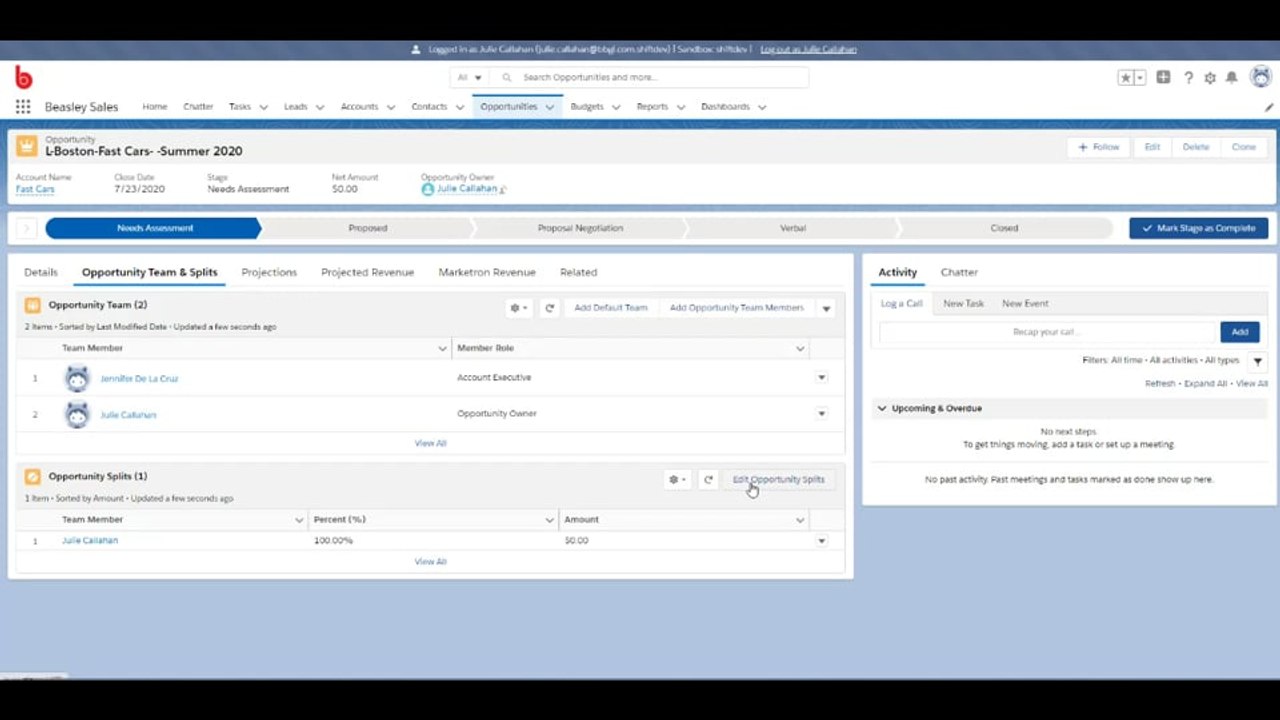The width and height of the screenshot is (1280, 720).
Task: Go to the Home nav tab
Action: [x=155, y=107]
